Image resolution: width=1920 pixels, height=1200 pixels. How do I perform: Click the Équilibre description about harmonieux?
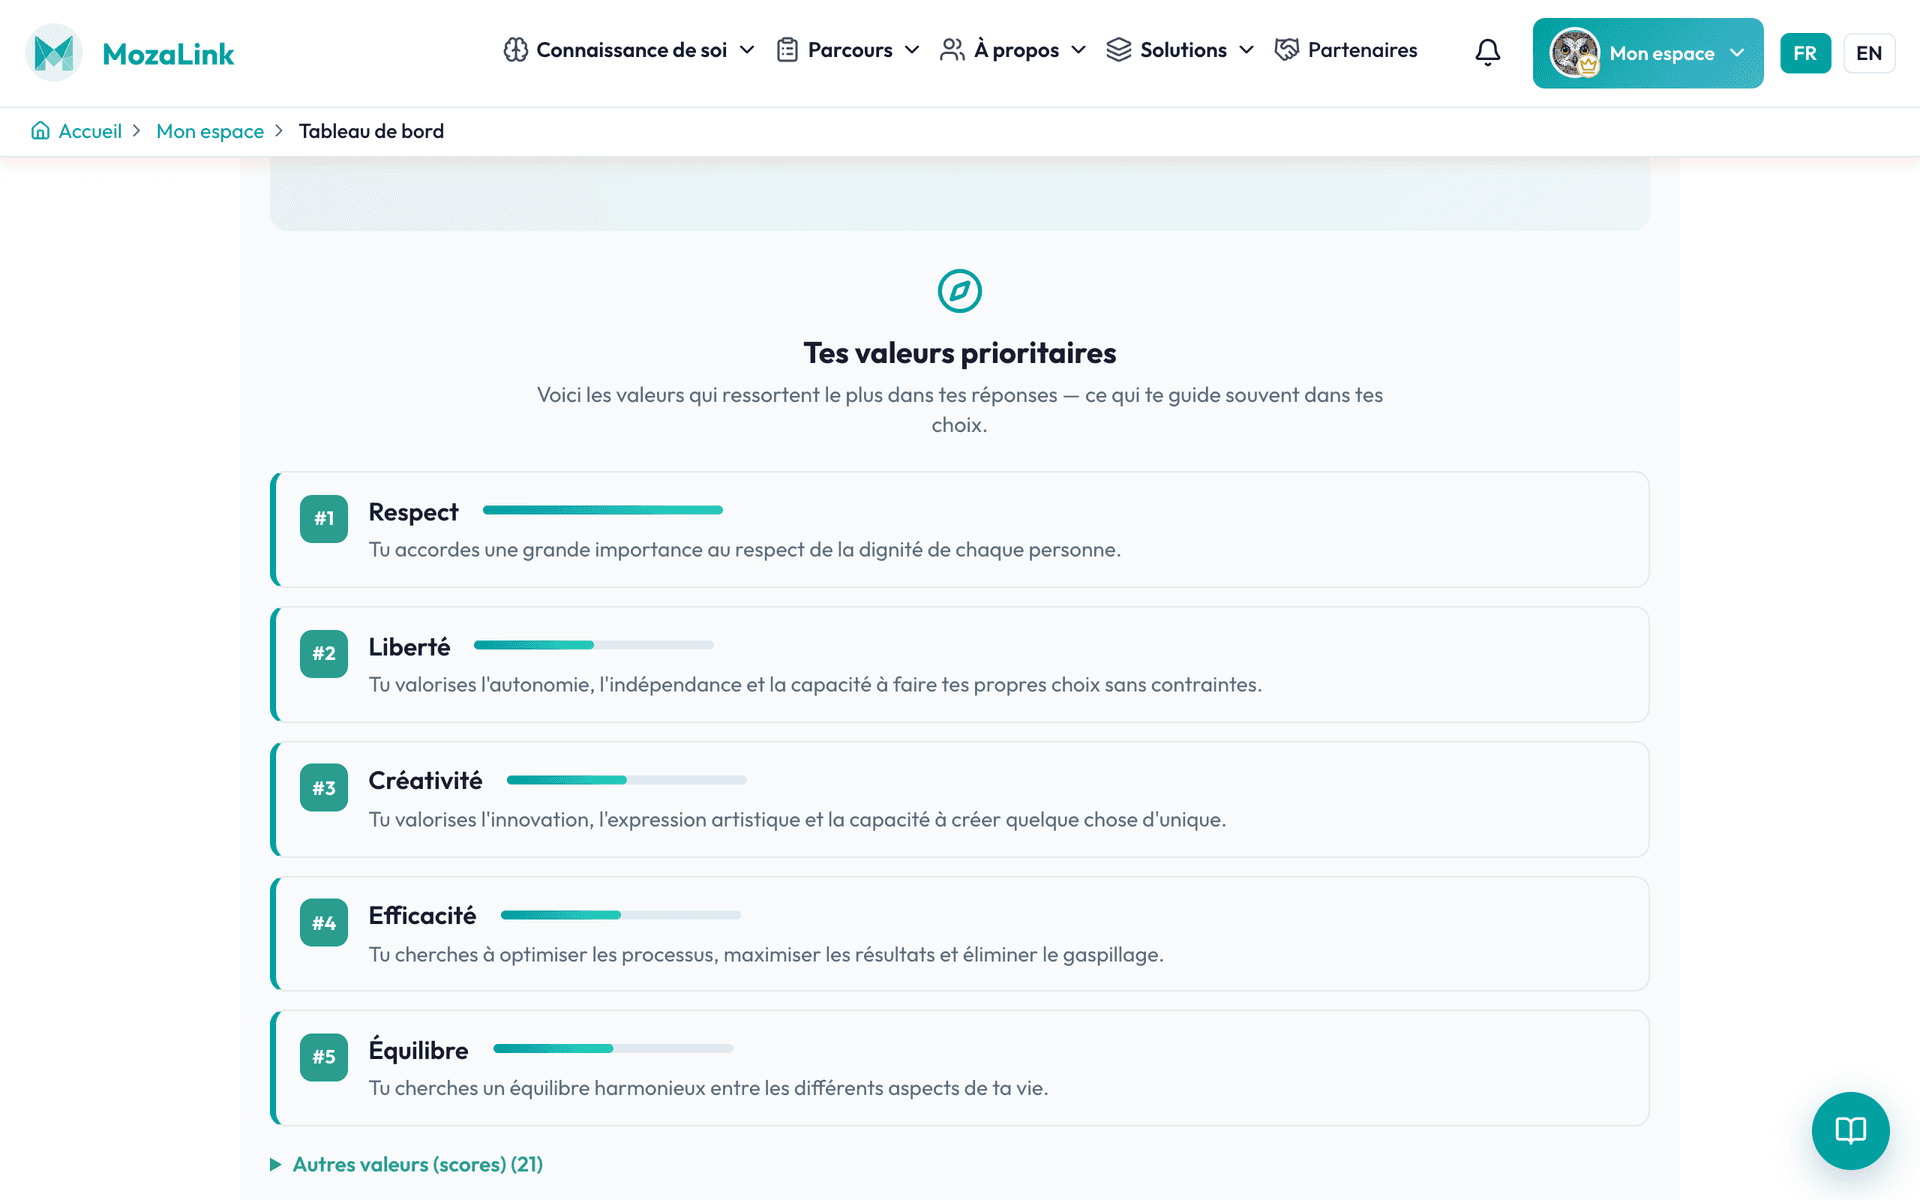(x=708, y=1088)
